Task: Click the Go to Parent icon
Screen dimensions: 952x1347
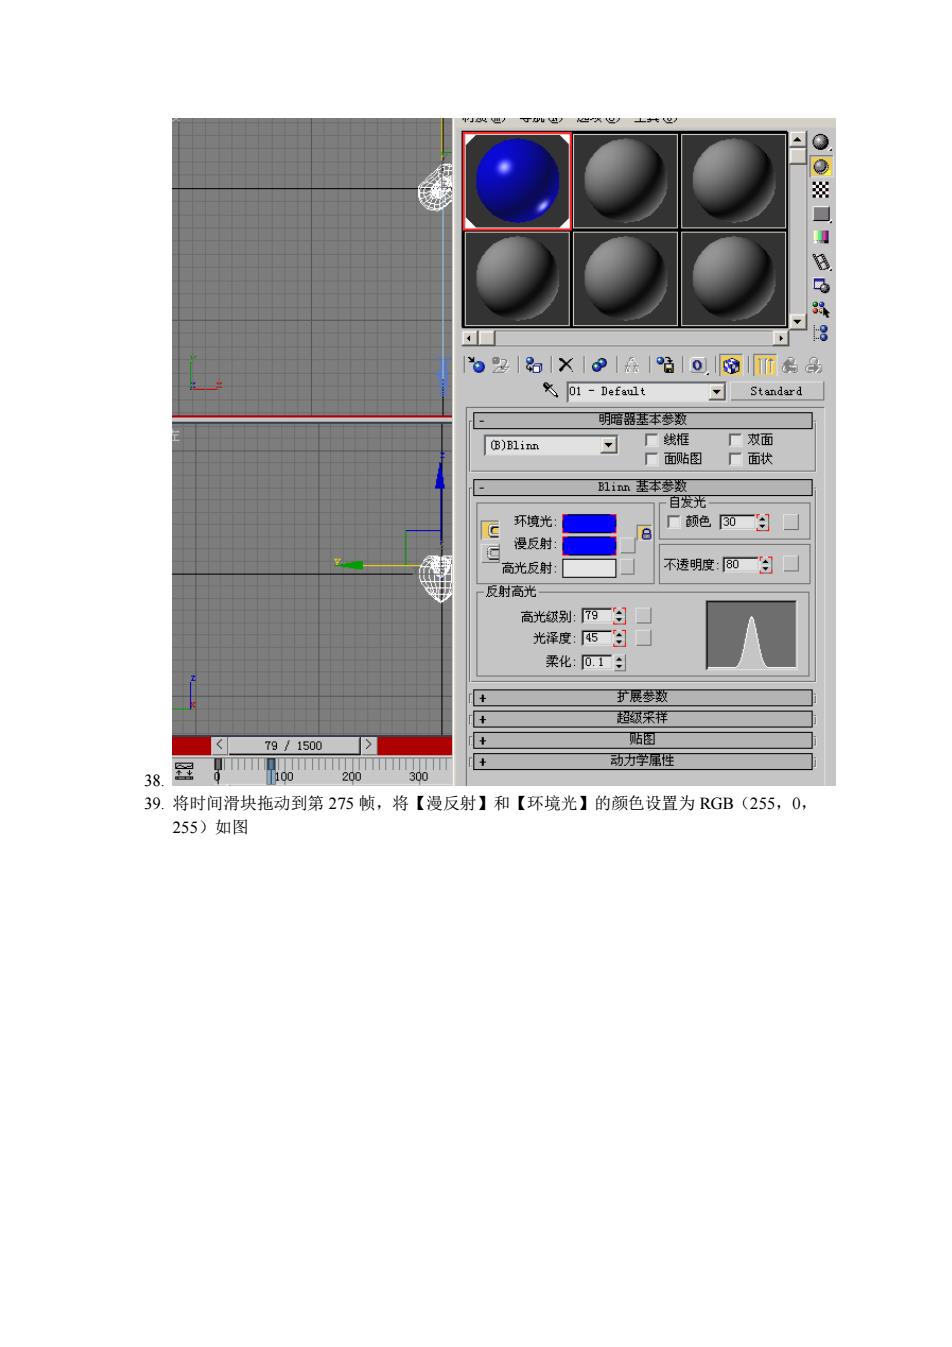Action: click(790, 366)
